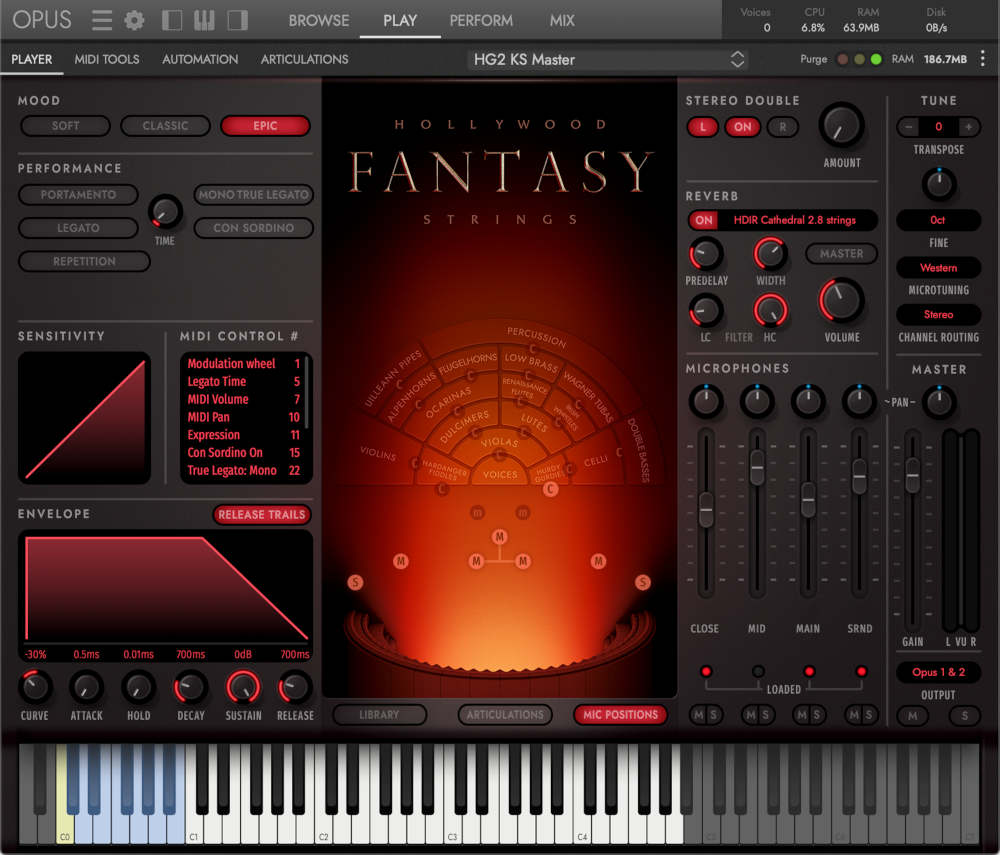
Task: Switch to the PERFORM tab
Action: tap(481, 19)
